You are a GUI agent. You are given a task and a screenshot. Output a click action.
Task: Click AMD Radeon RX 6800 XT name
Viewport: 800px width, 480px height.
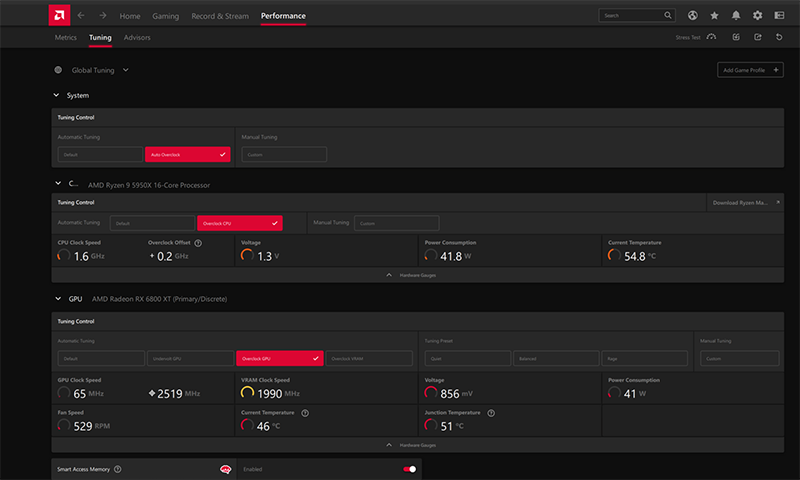(159, 299)
